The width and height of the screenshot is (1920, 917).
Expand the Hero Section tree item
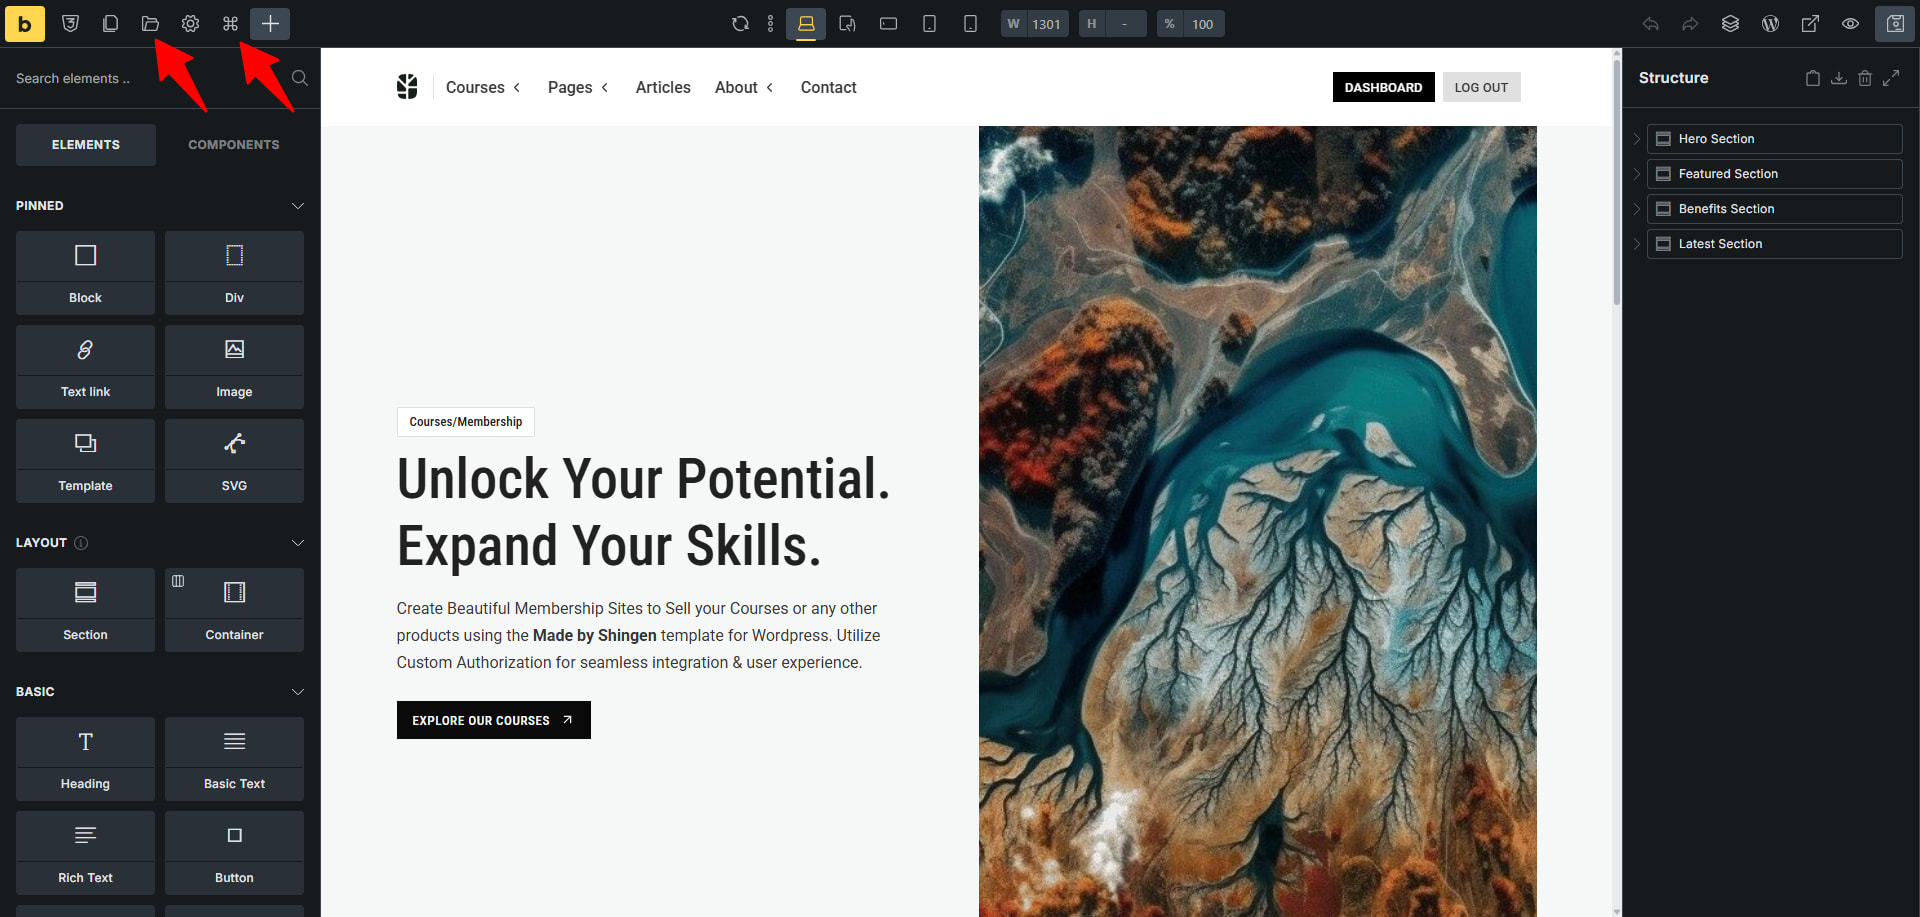(1636, 139)
